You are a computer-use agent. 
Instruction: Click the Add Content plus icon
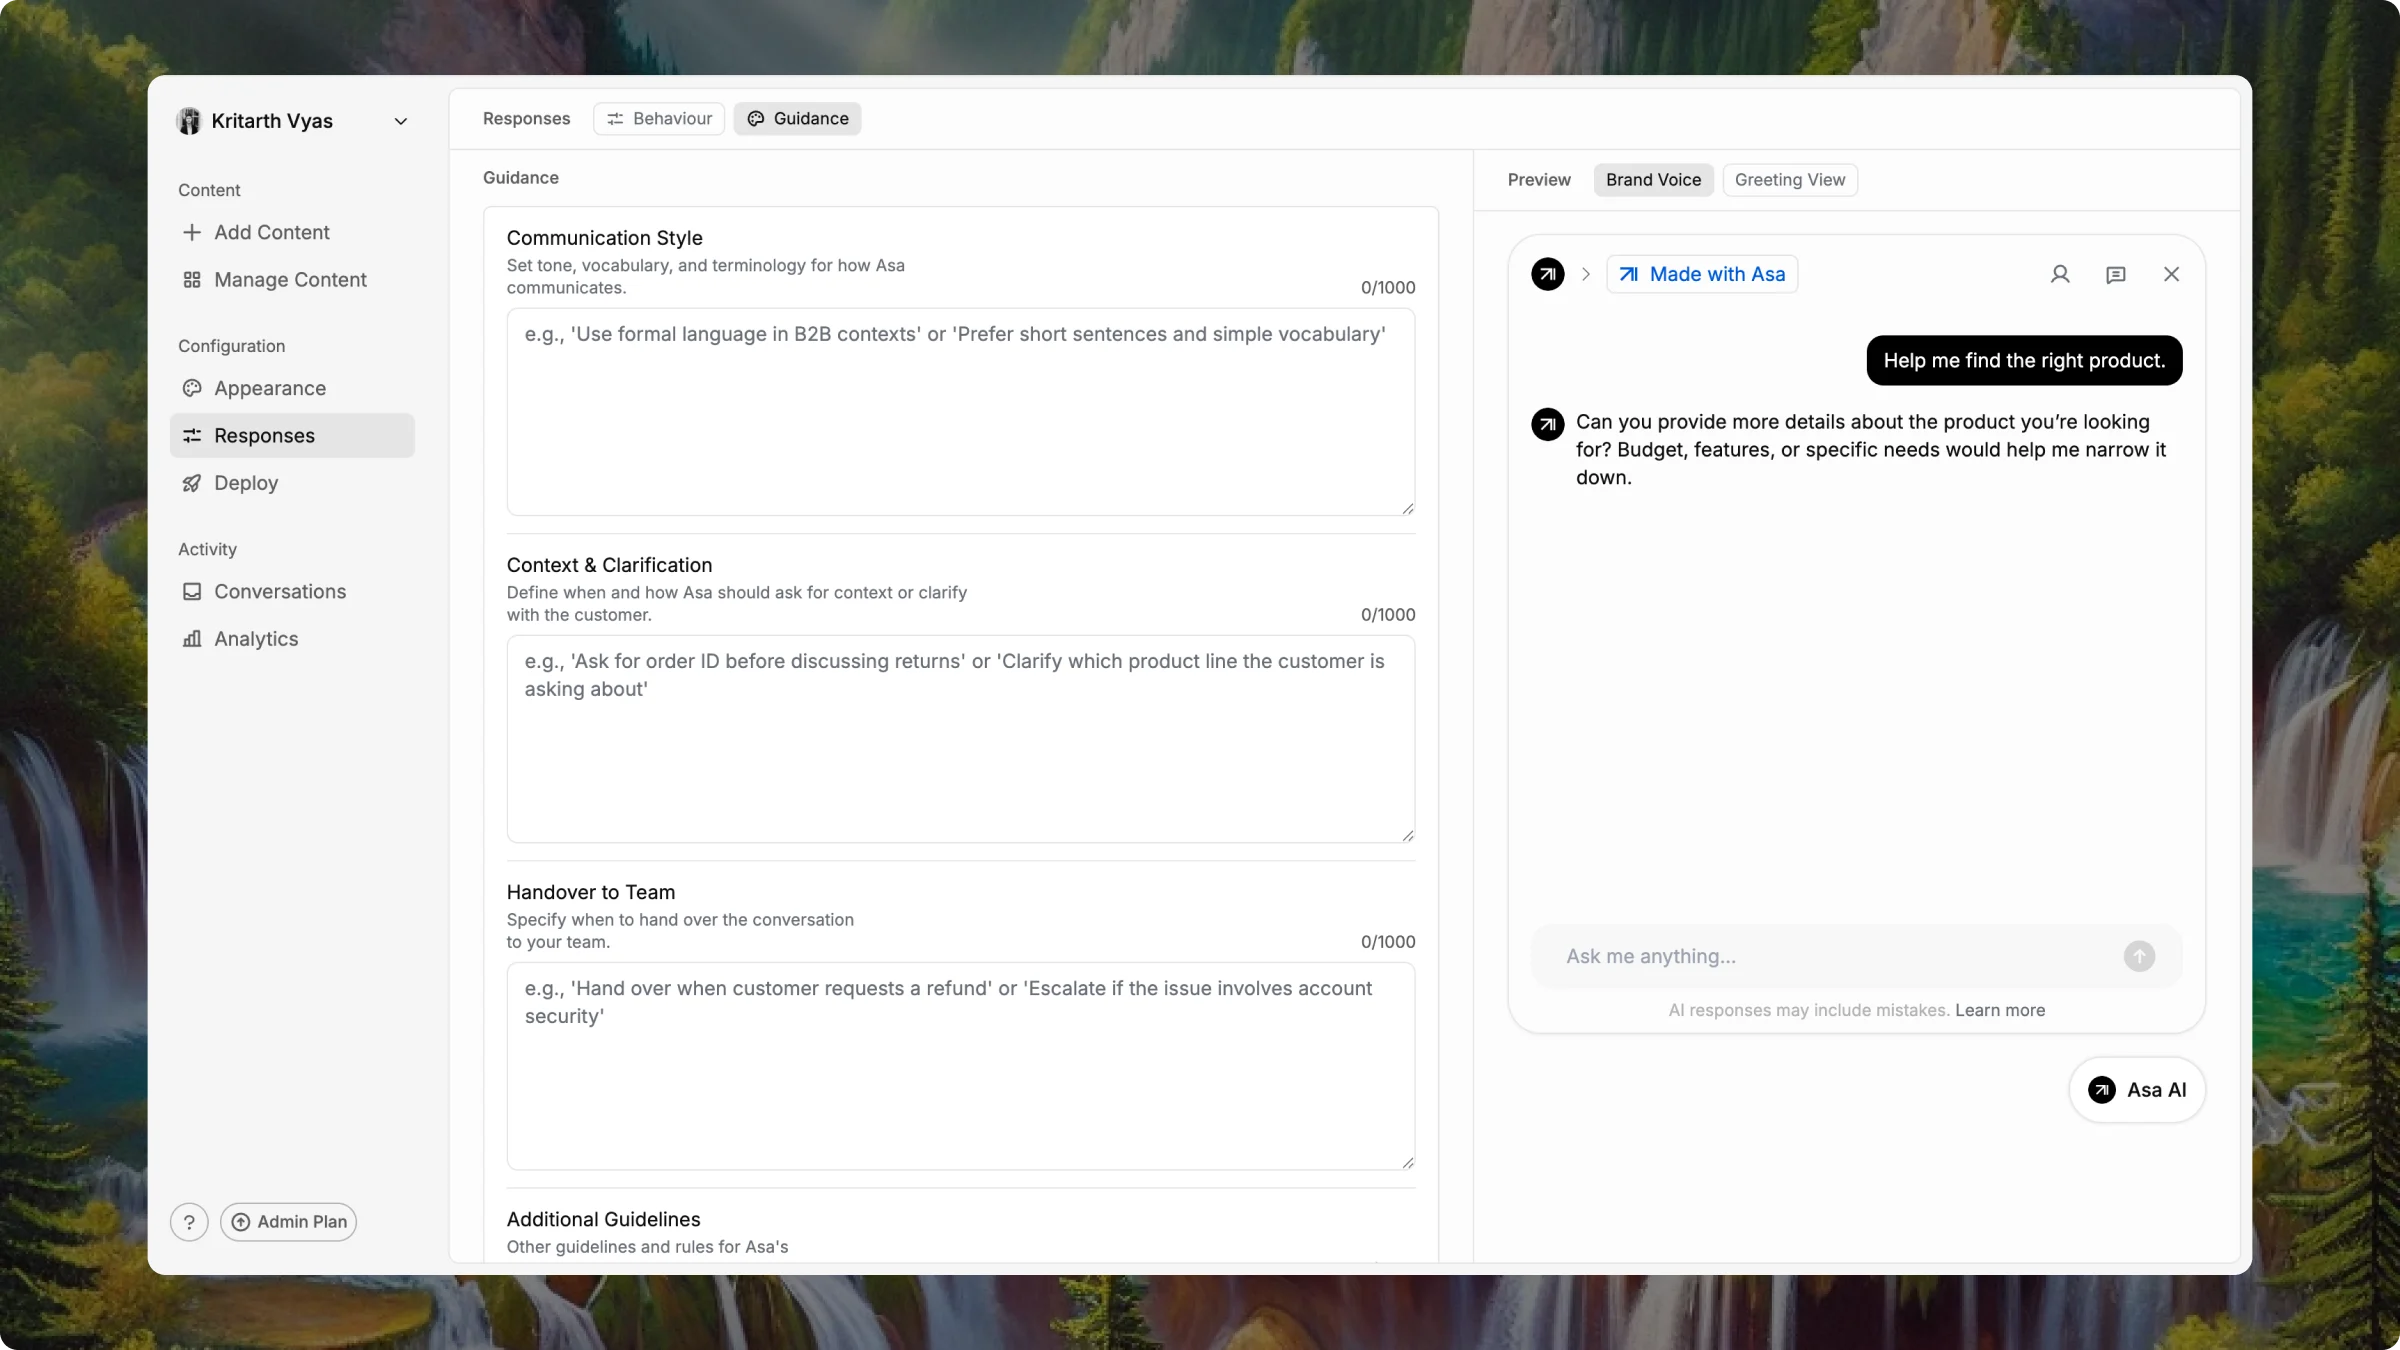[192, 232]
